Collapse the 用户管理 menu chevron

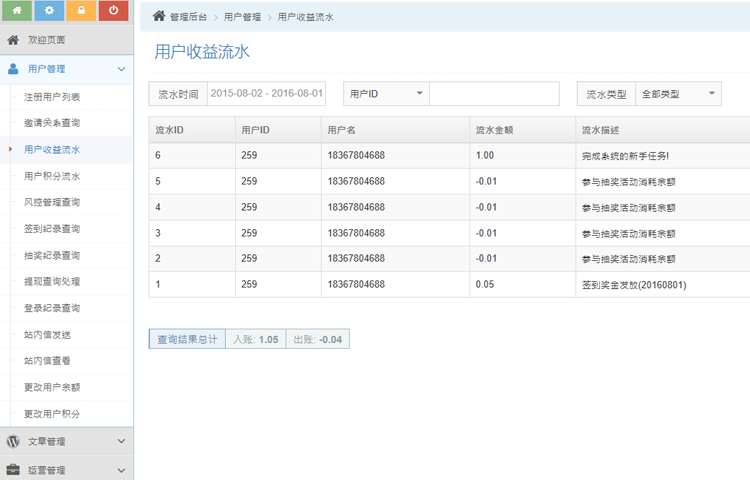pyautogui.click(x=121, y=69)
